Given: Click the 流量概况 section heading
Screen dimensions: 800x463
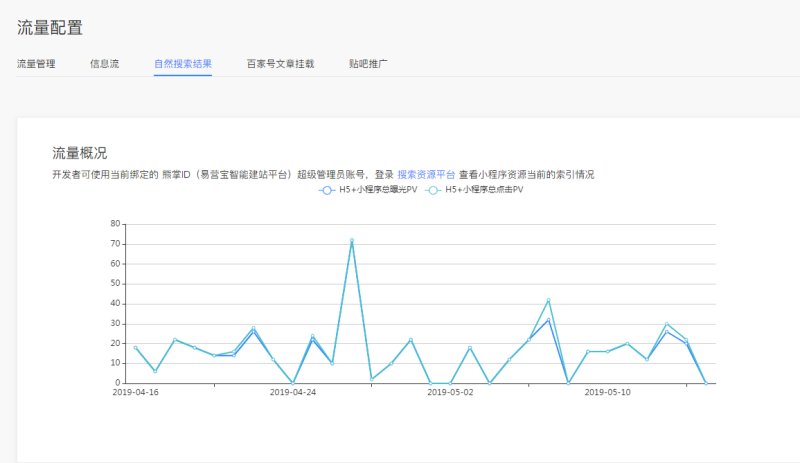Looking at the screenshot, I should click(79, 153).
